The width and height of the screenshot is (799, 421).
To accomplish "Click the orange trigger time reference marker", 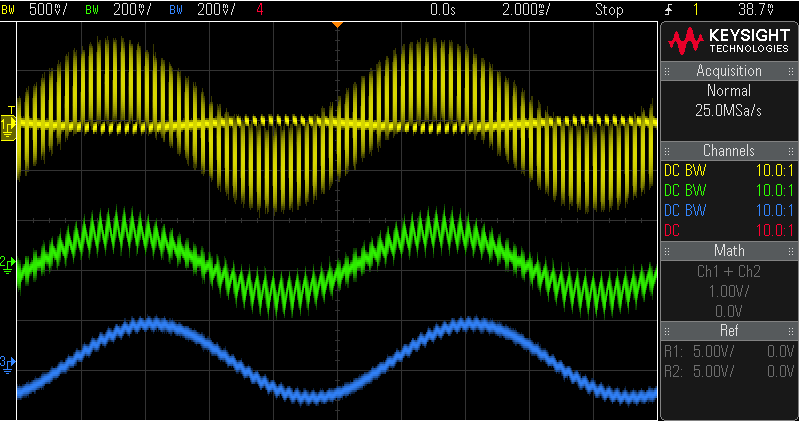I will (x=337, y=23).
